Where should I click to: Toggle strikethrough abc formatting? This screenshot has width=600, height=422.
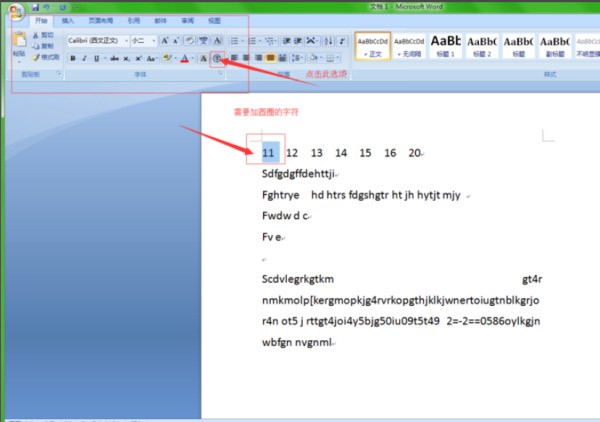[114, 58]
